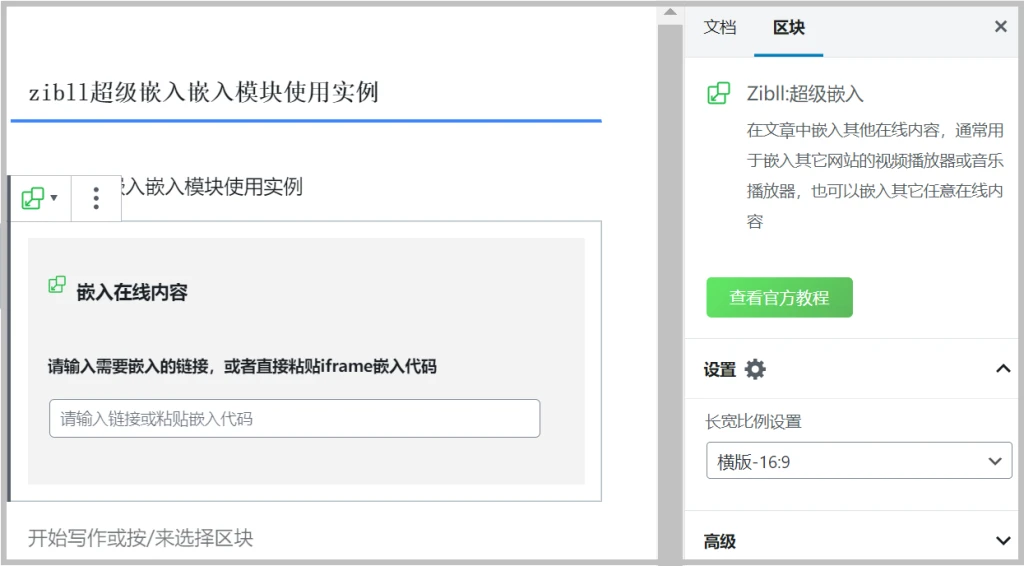This screenshot has width=1024, height=566.
Task: Open the block type switcher icon
Action: point(33,198)
